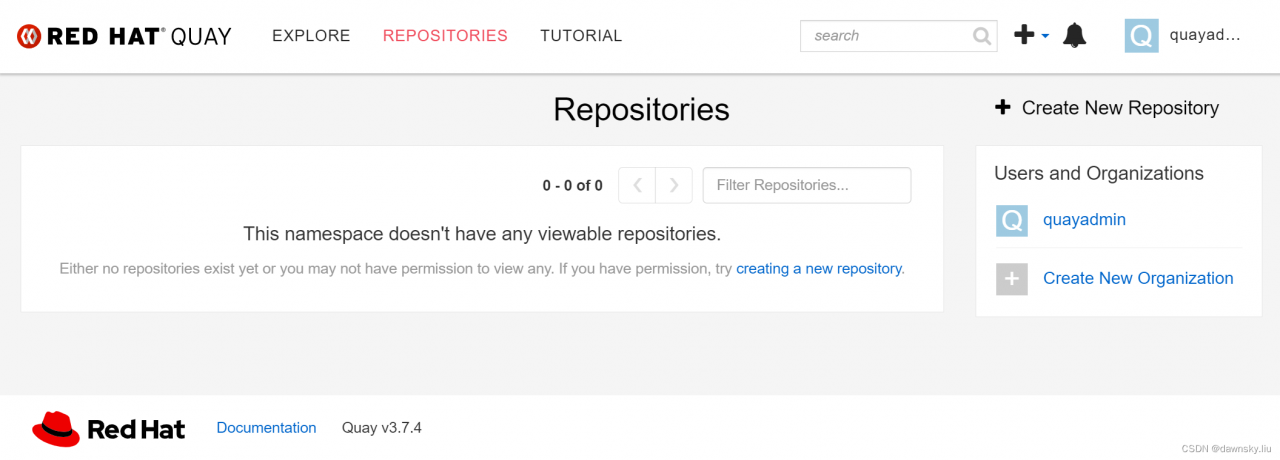
Task: Select quayadmin under Users and Organizations
Action: [1084, 219]
